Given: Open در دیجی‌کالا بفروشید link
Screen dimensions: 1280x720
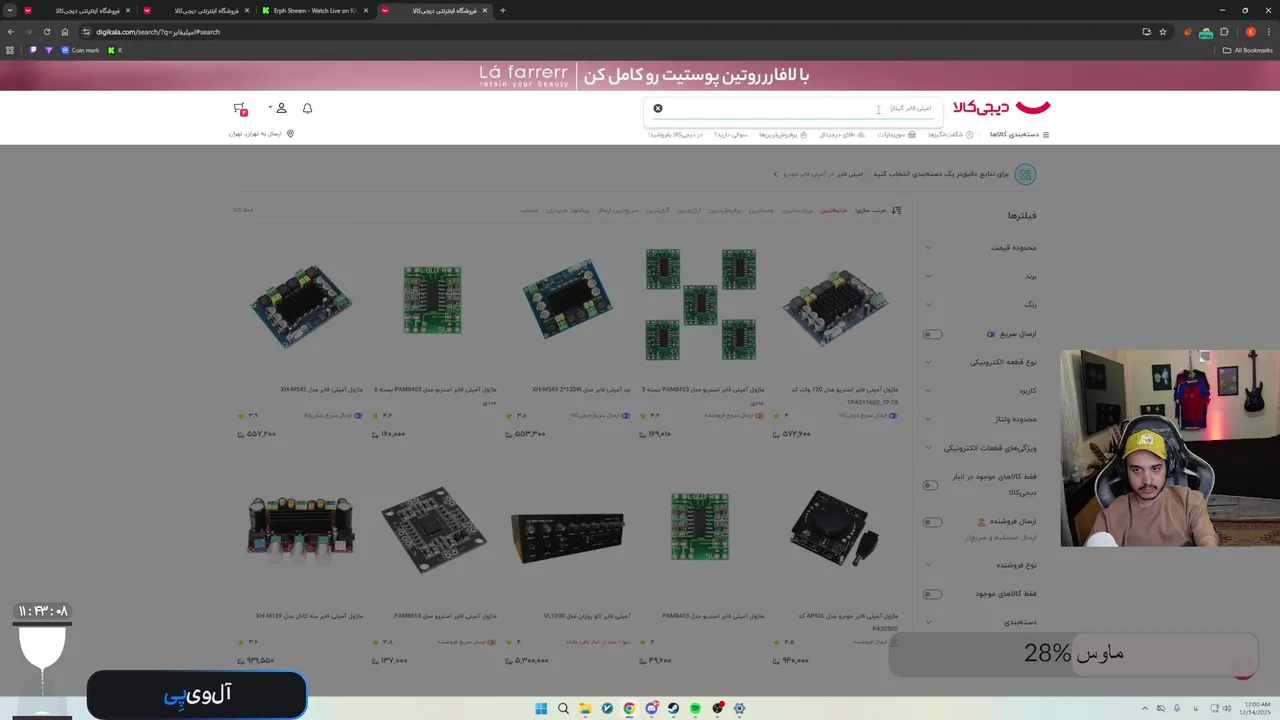Looking at the screenshot, I should coord(675,134).
